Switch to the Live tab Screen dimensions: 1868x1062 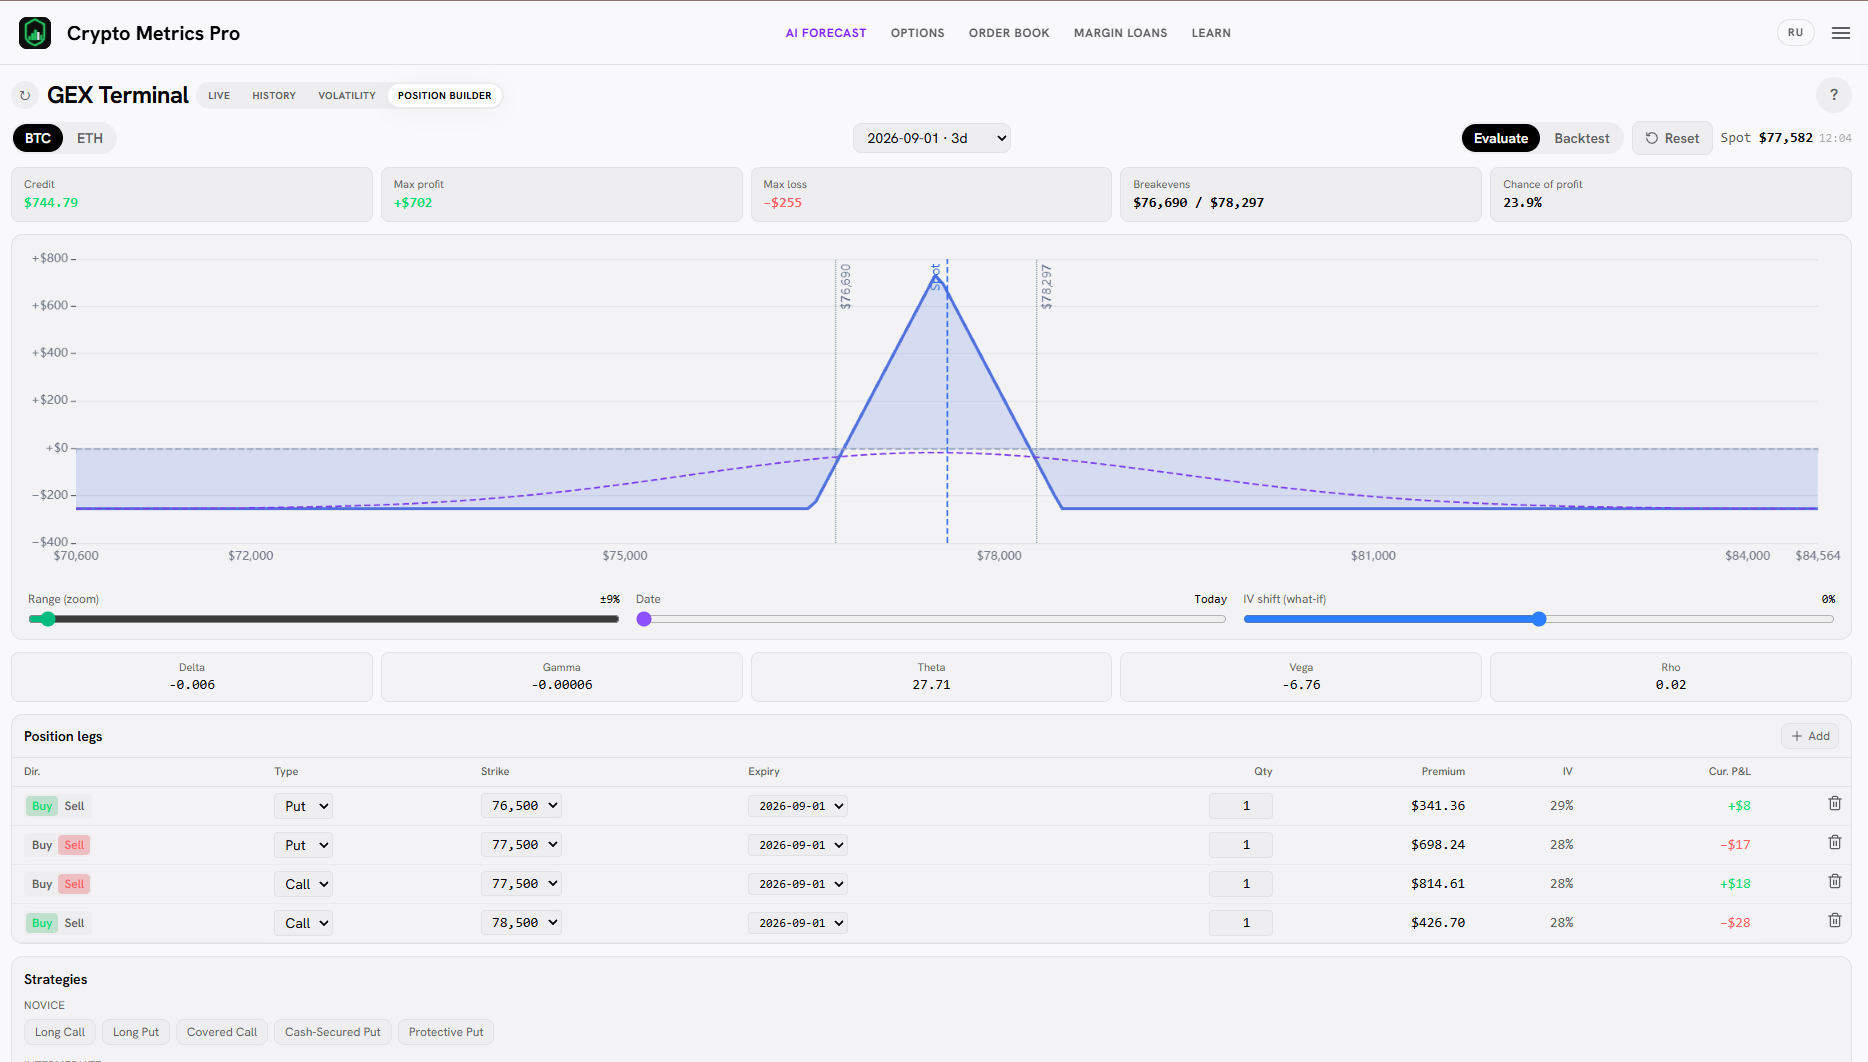point(219,96)
